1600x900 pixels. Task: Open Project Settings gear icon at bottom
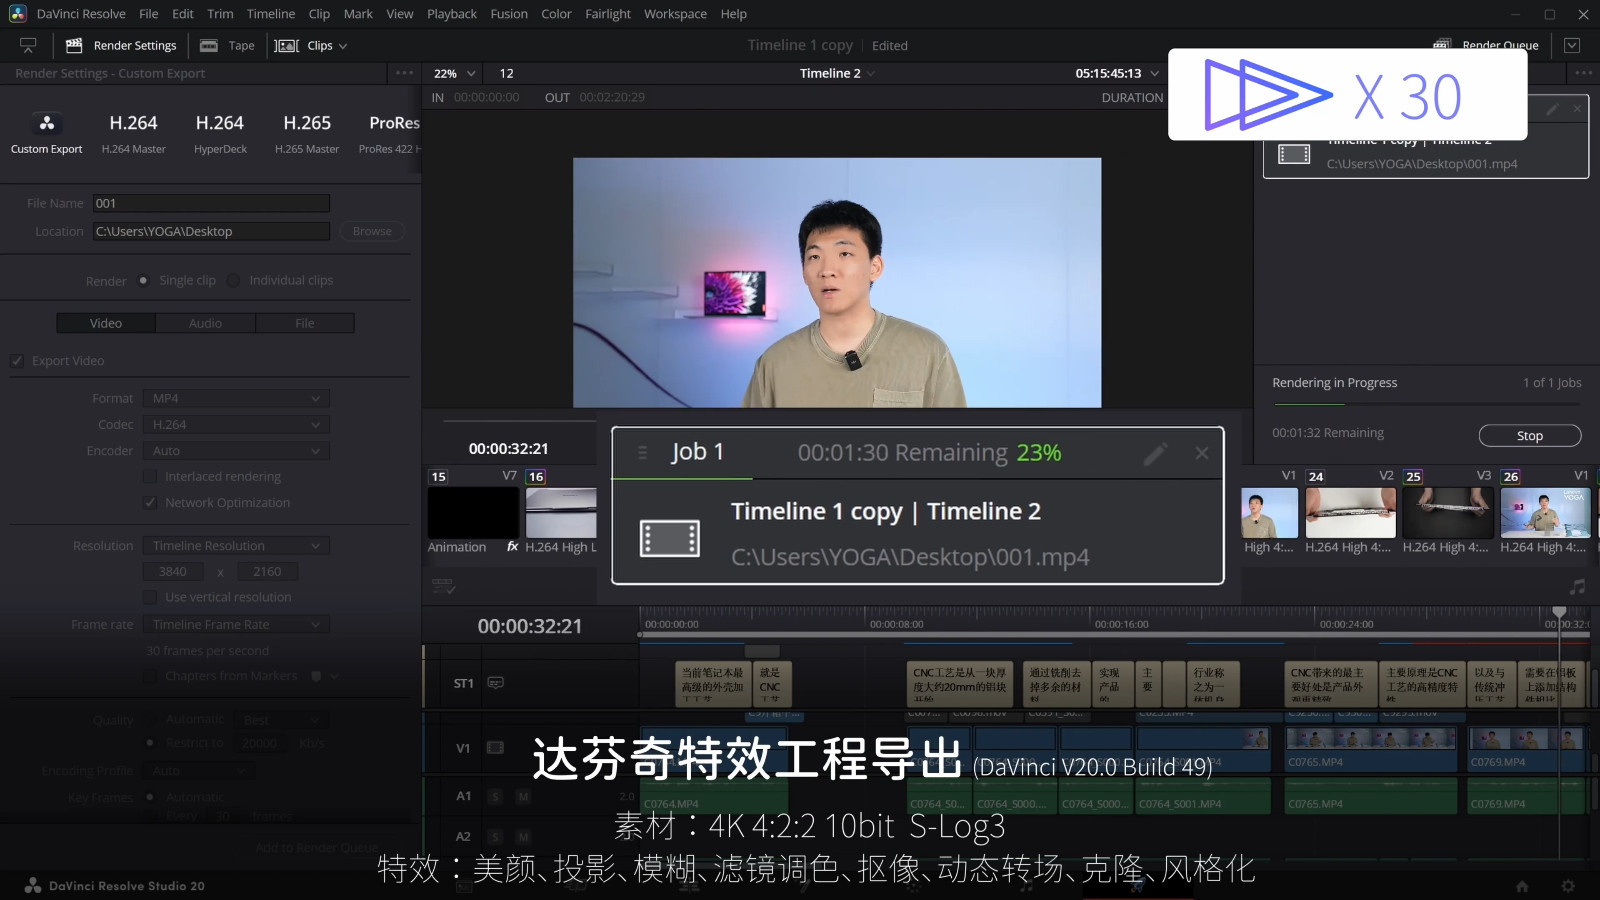pos(1568,886)
